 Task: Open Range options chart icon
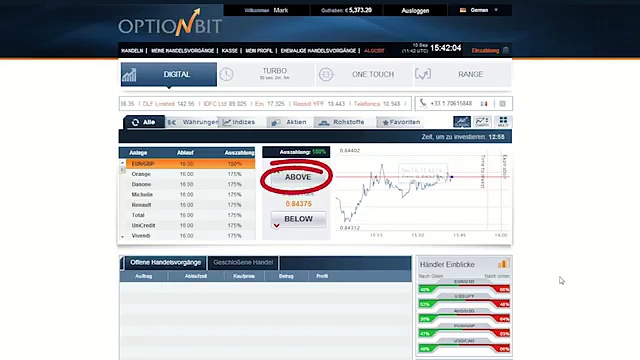coord(423,74)
